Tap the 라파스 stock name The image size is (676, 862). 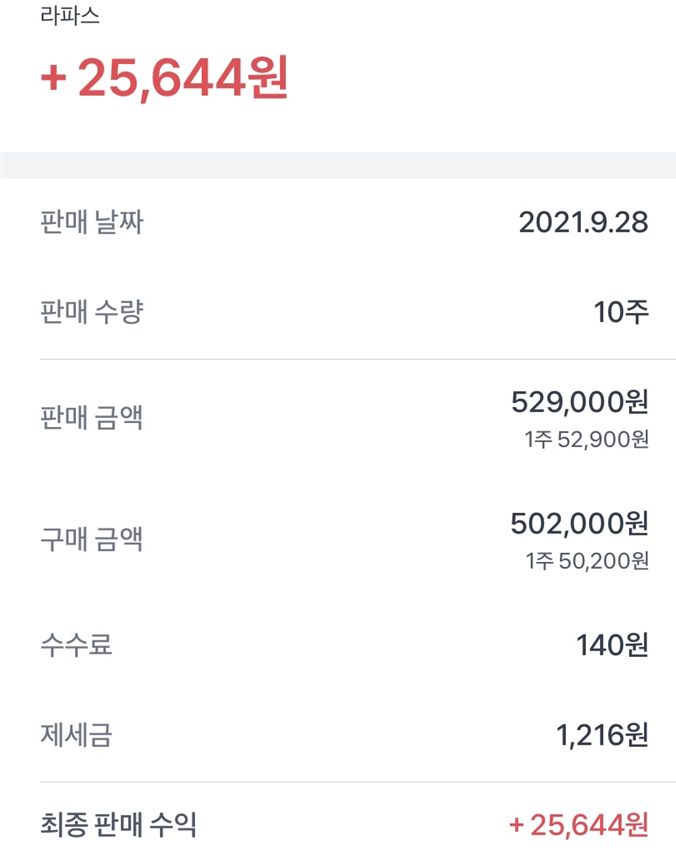[70, 17]
